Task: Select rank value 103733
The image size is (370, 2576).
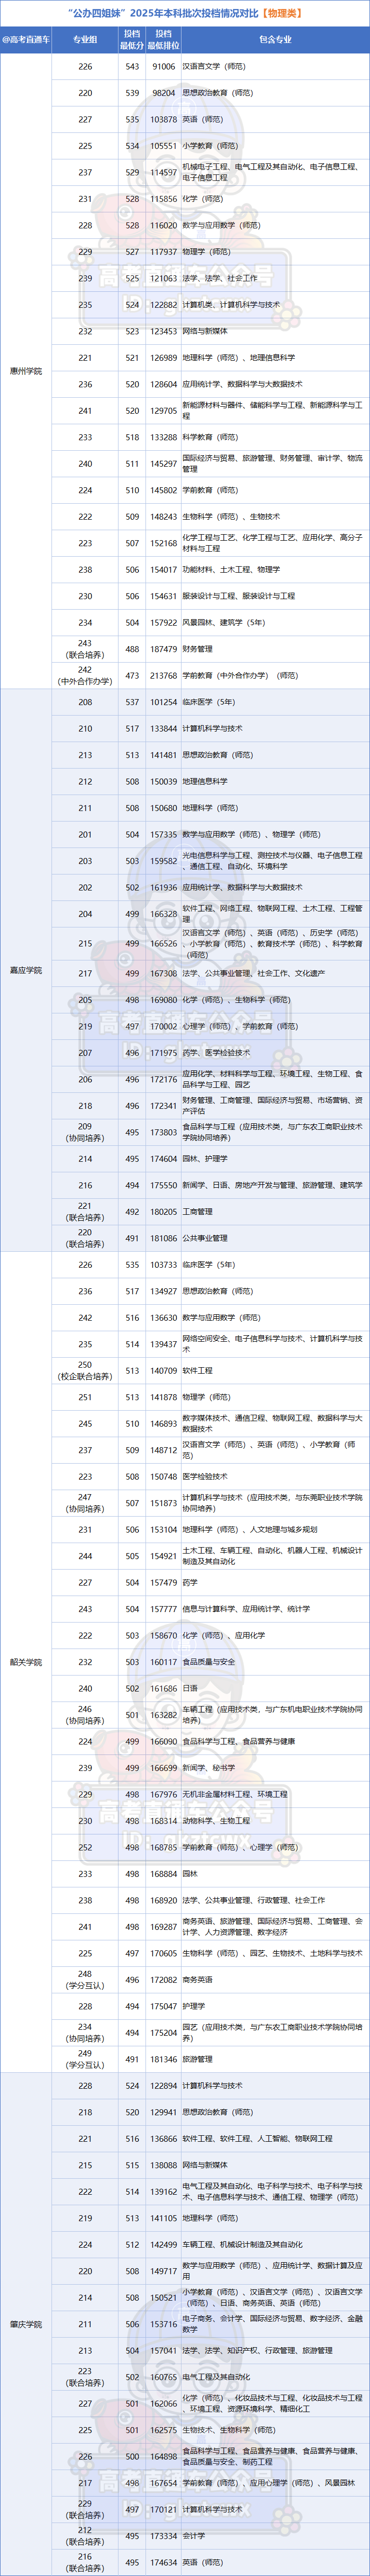Action: pos(163,1265)
